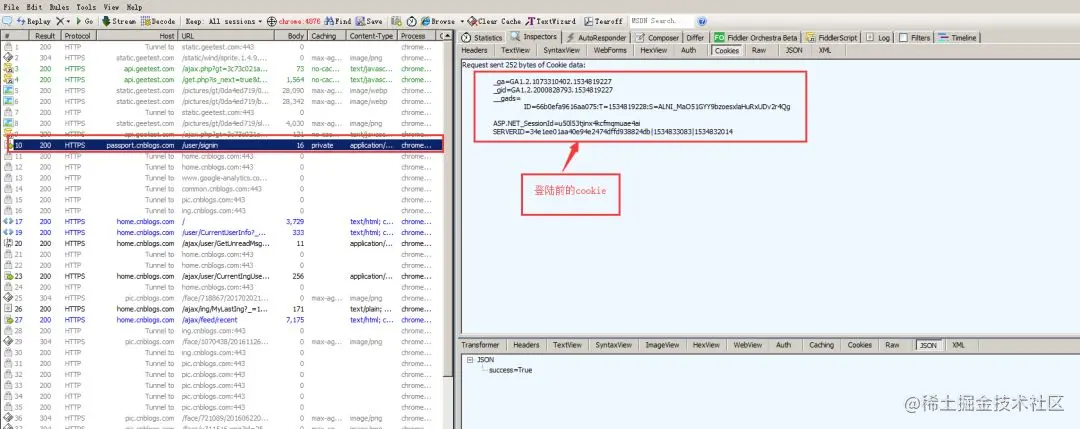Click the Browse button
Screen dimensions: 1080x429
[438, 21]
